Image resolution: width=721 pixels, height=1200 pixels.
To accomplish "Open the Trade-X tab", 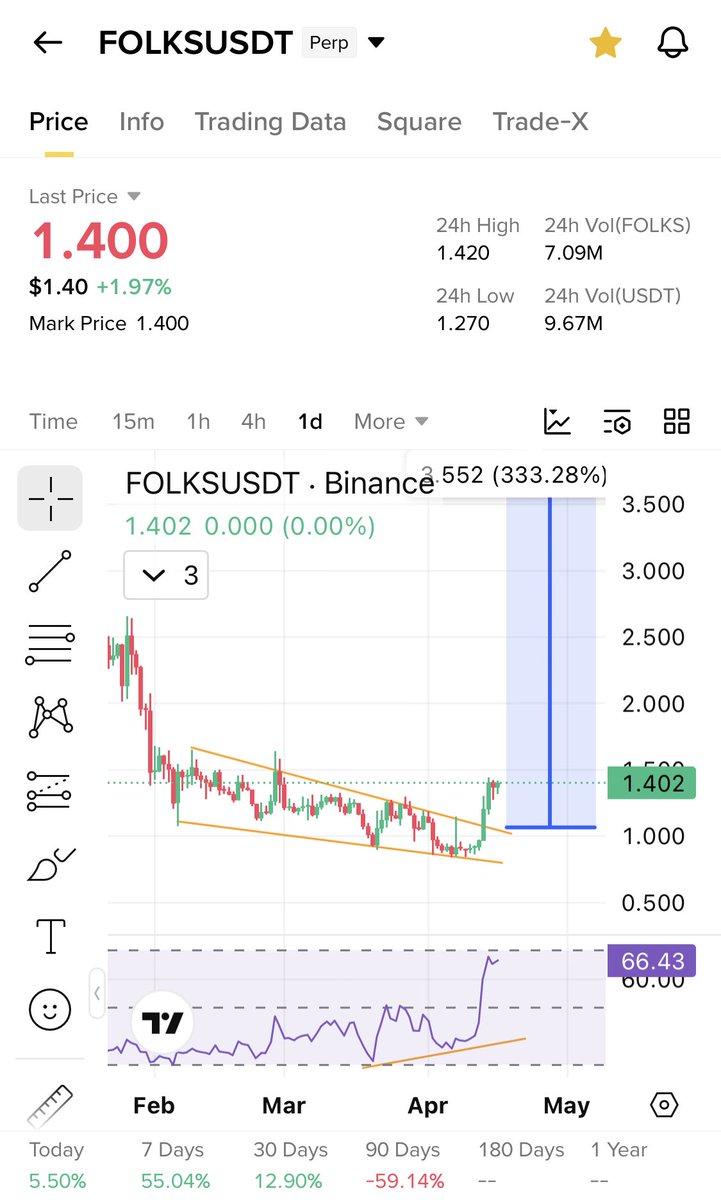I will 540,122.
